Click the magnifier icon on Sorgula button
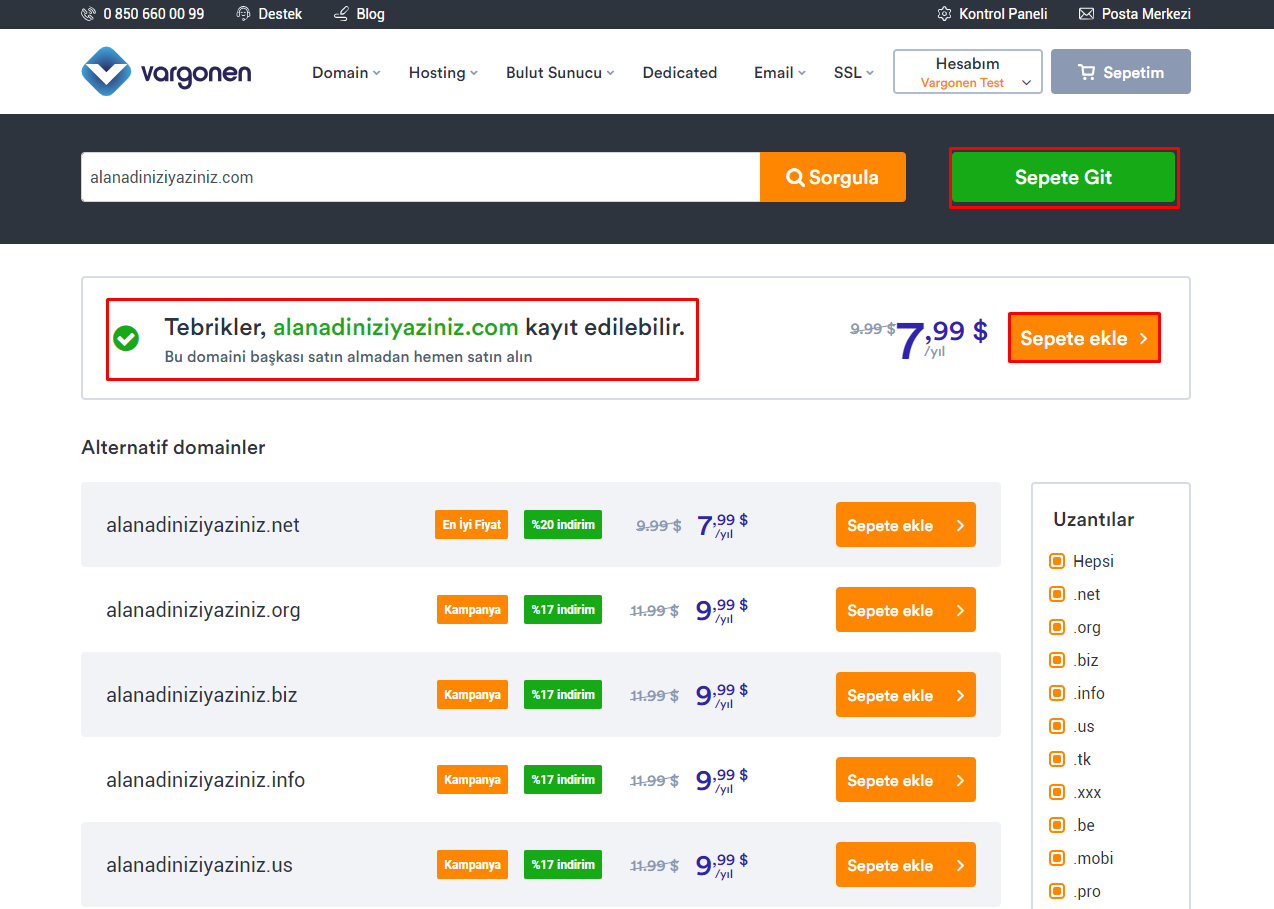 796,177
